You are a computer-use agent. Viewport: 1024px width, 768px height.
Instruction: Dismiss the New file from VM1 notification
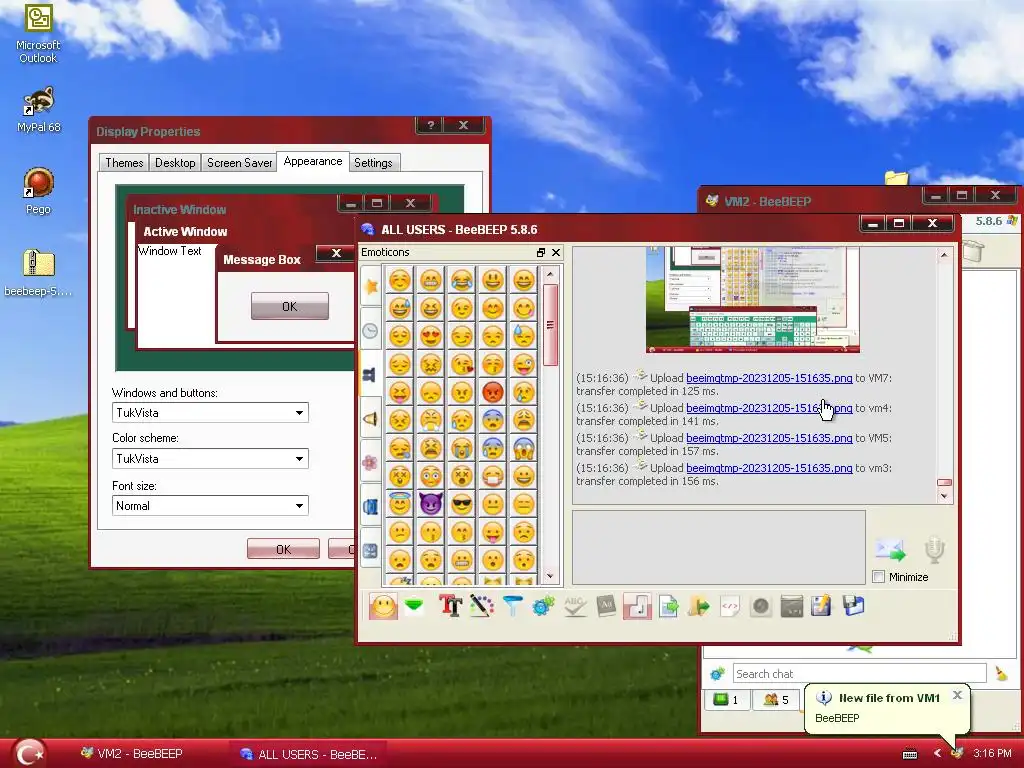(957, 695)
